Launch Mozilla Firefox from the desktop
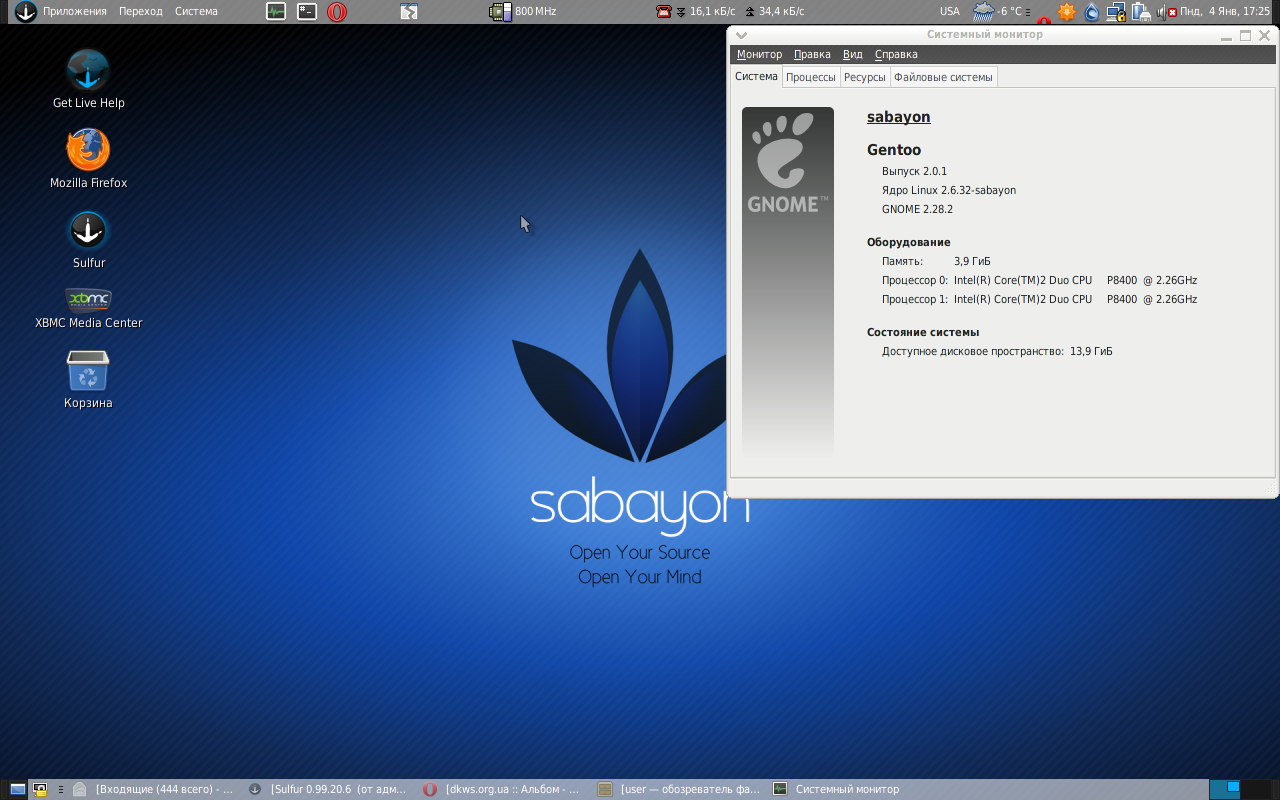Viewport: 1280px width, 800px height. point(88,159)
